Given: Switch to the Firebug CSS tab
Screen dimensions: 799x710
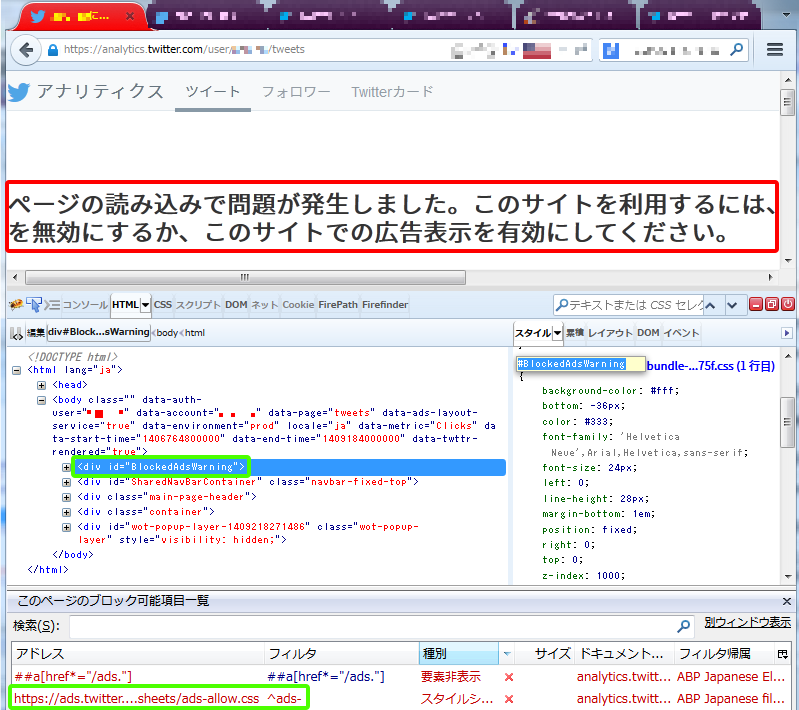Looking at the screenshot, I should tap(163, 305).
